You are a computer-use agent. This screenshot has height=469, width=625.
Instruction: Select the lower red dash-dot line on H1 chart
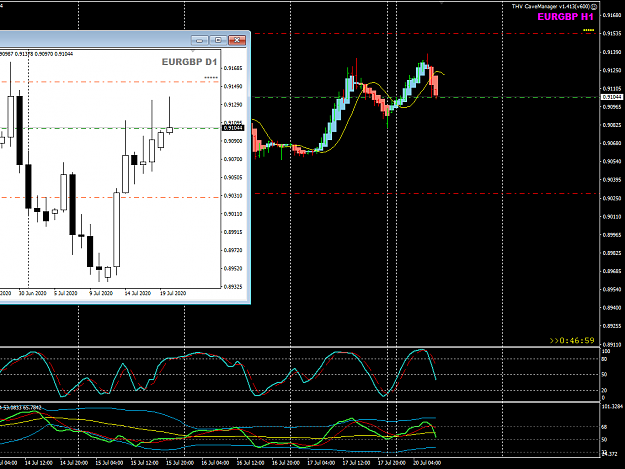coord(426,194)
